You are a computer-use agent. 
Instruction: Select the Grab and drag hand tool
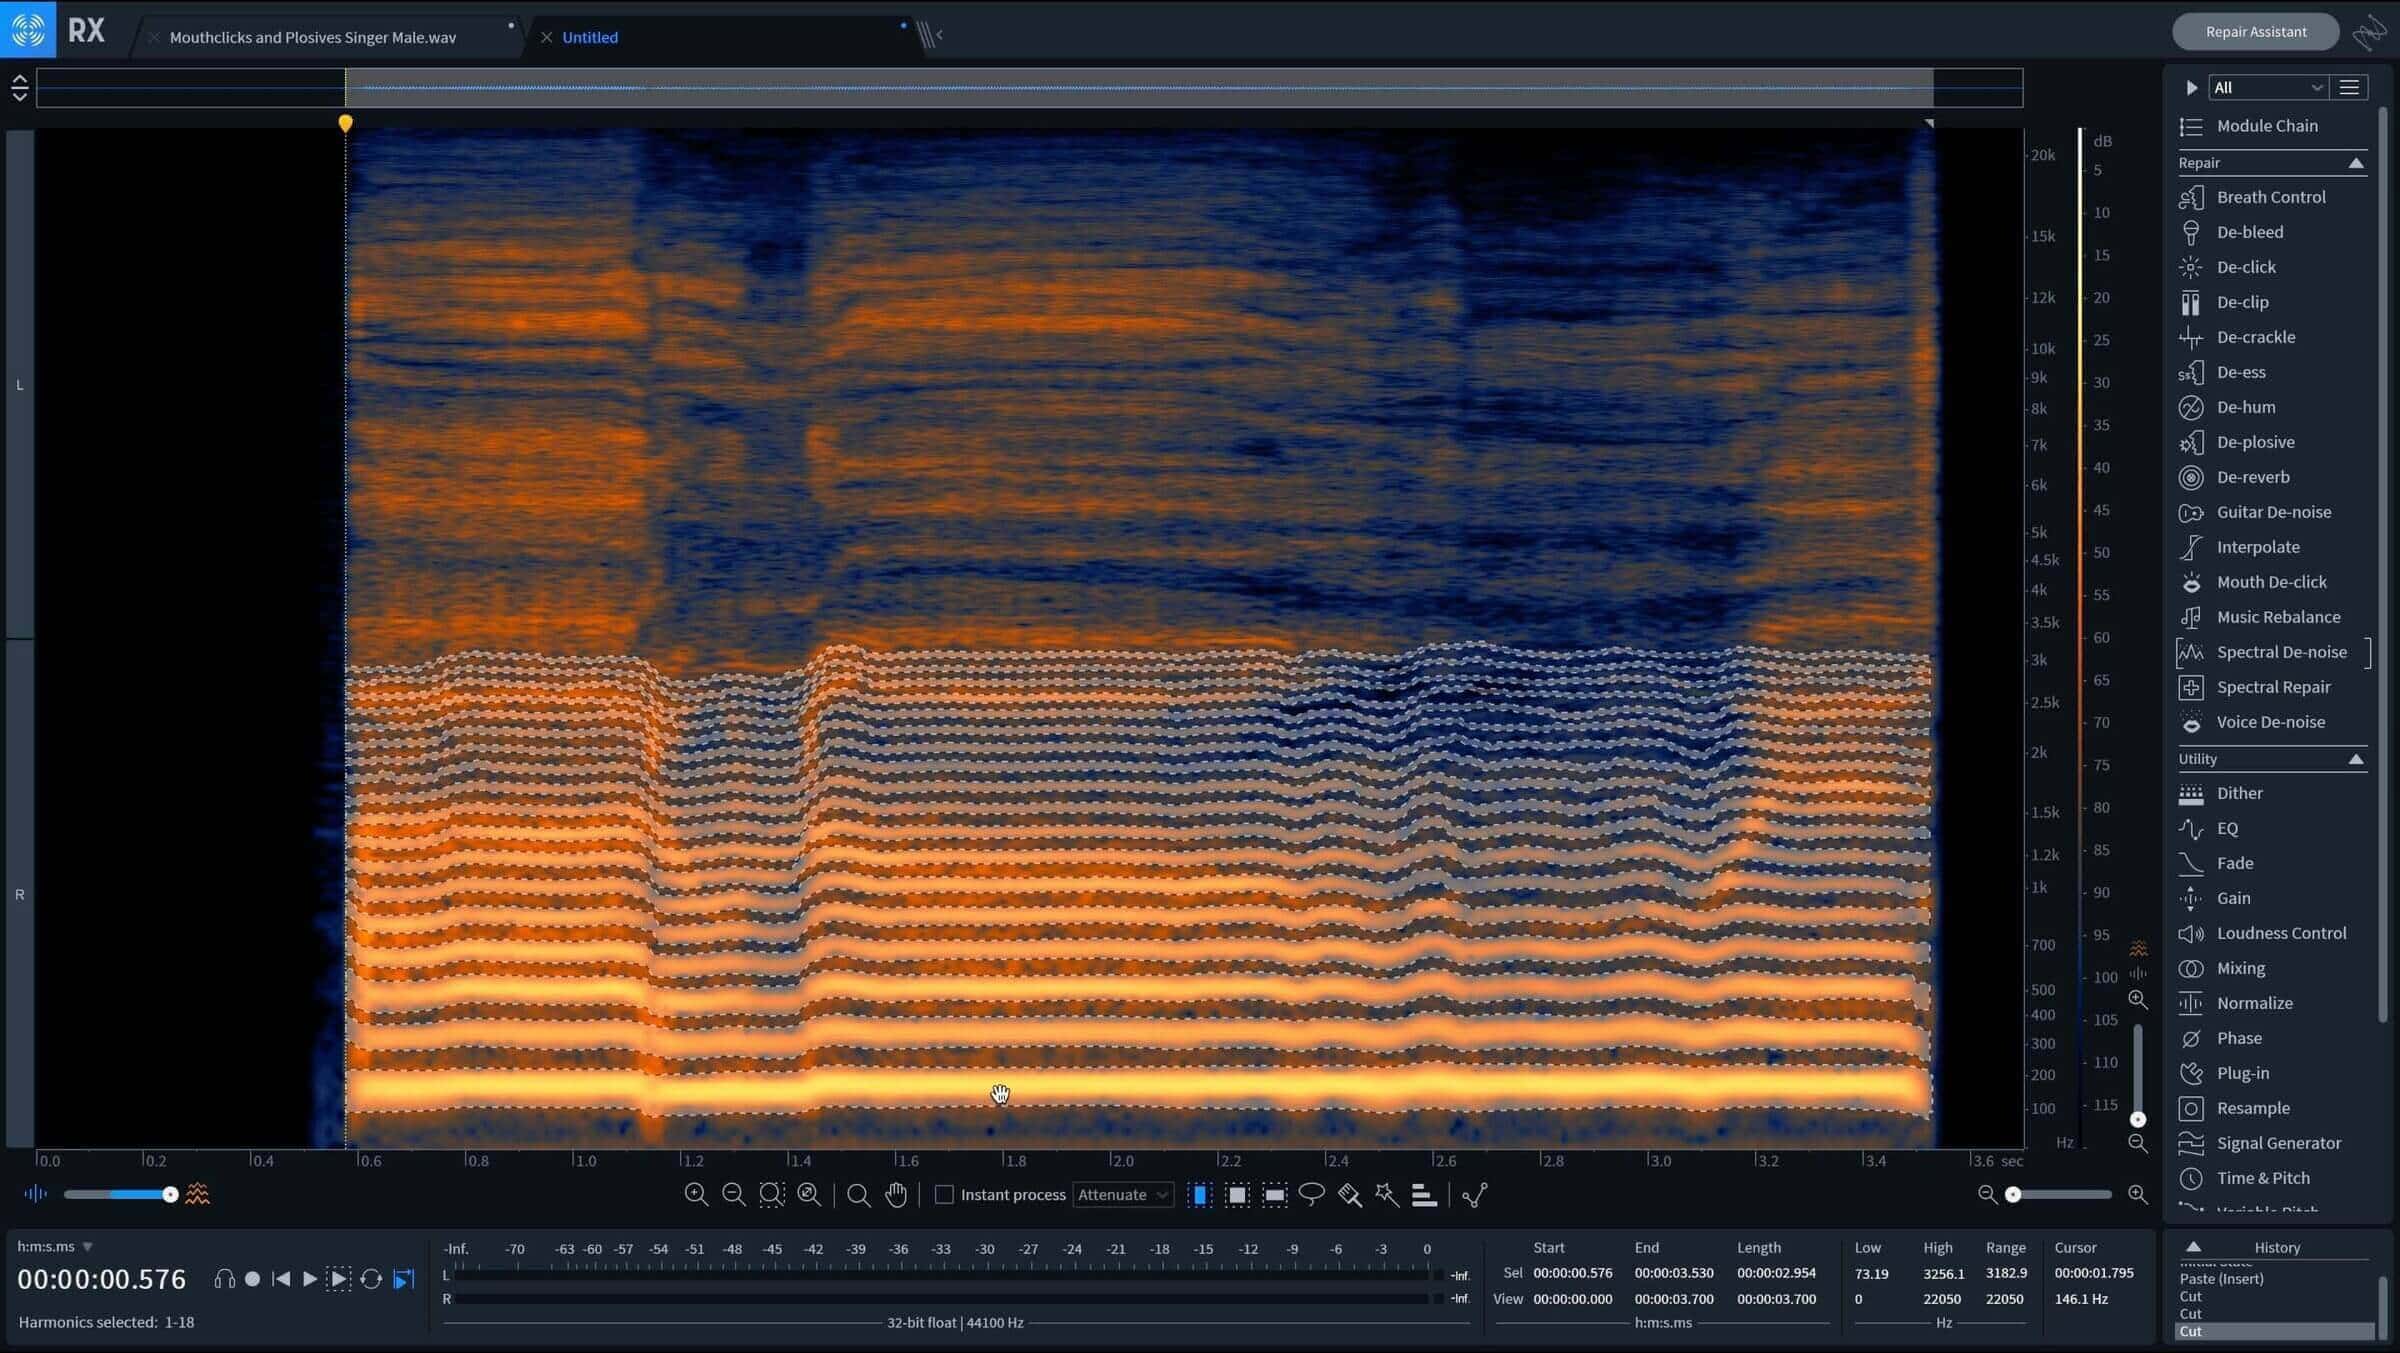click(896, 1194)
